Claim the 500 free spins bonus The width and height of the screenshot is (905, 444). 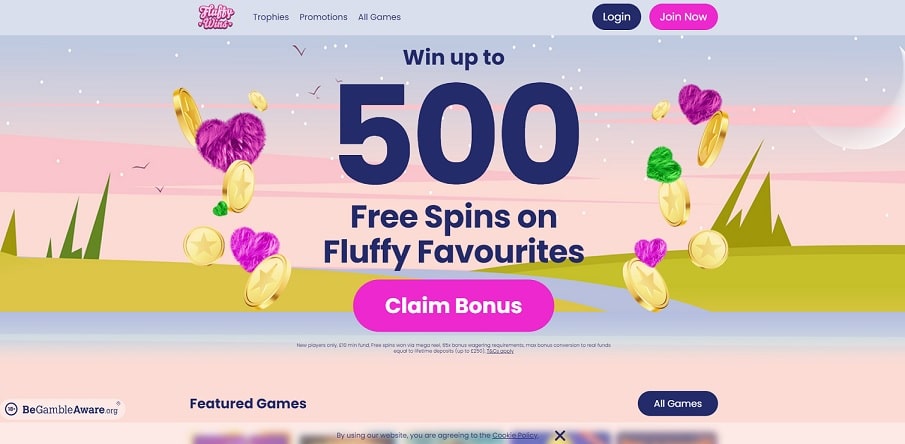point(454,305)
